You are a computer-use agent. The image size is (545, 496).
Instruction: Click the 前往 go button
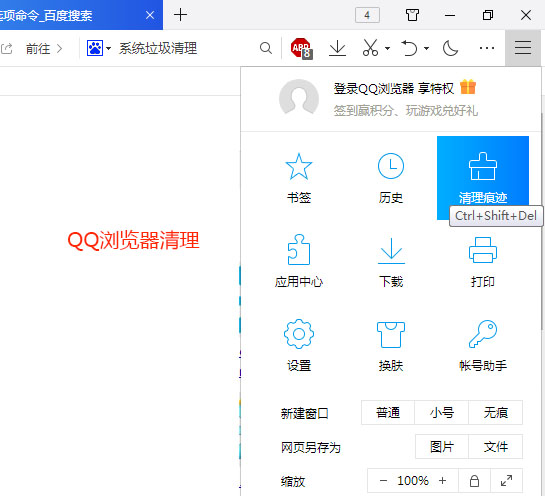44,48
